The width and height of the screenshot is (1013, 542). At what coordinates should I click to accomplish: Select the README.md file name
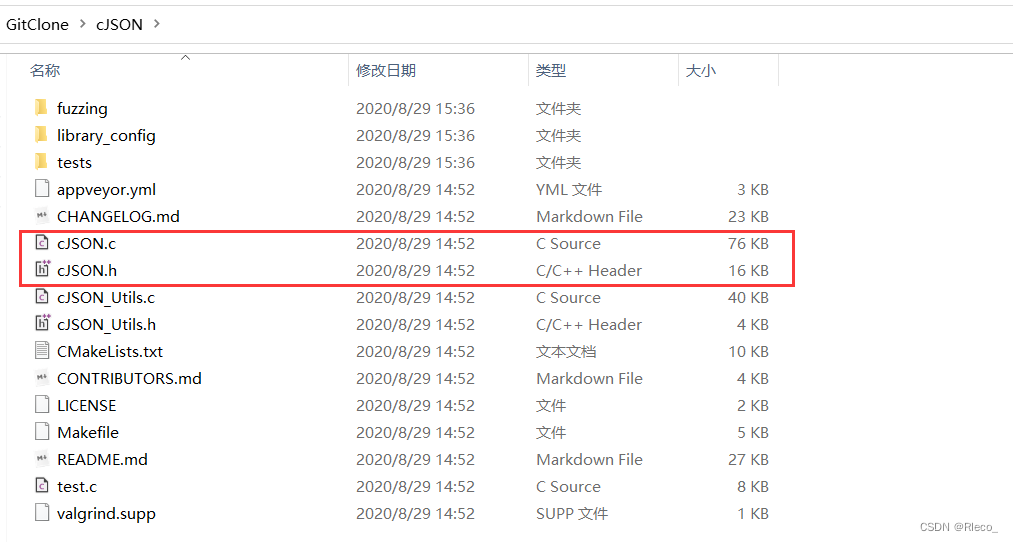pos(102,460)
